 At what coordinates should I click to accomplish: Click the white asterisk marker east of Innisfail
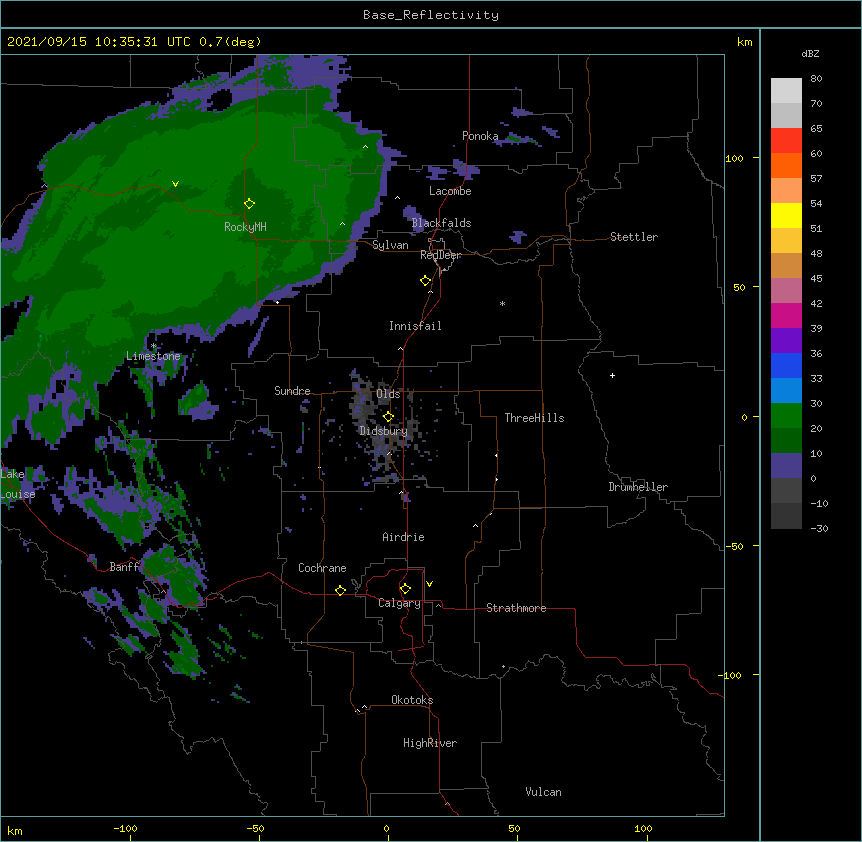[x=502, y=303]
